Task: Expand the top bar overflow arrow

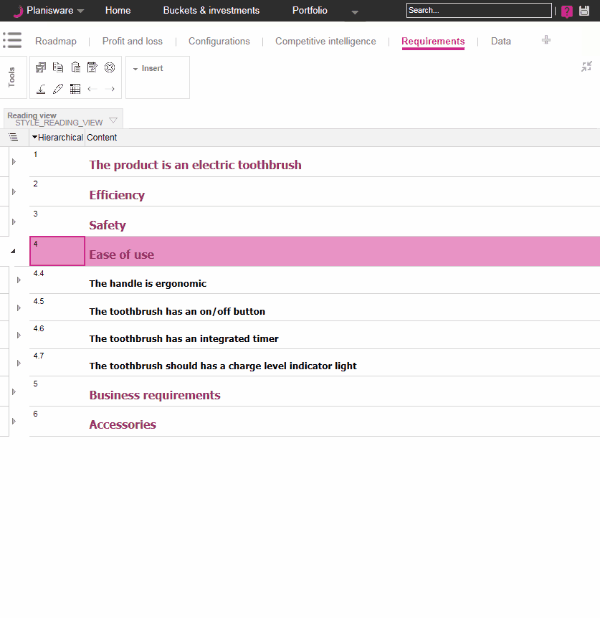Action: (x=355, y=12)
